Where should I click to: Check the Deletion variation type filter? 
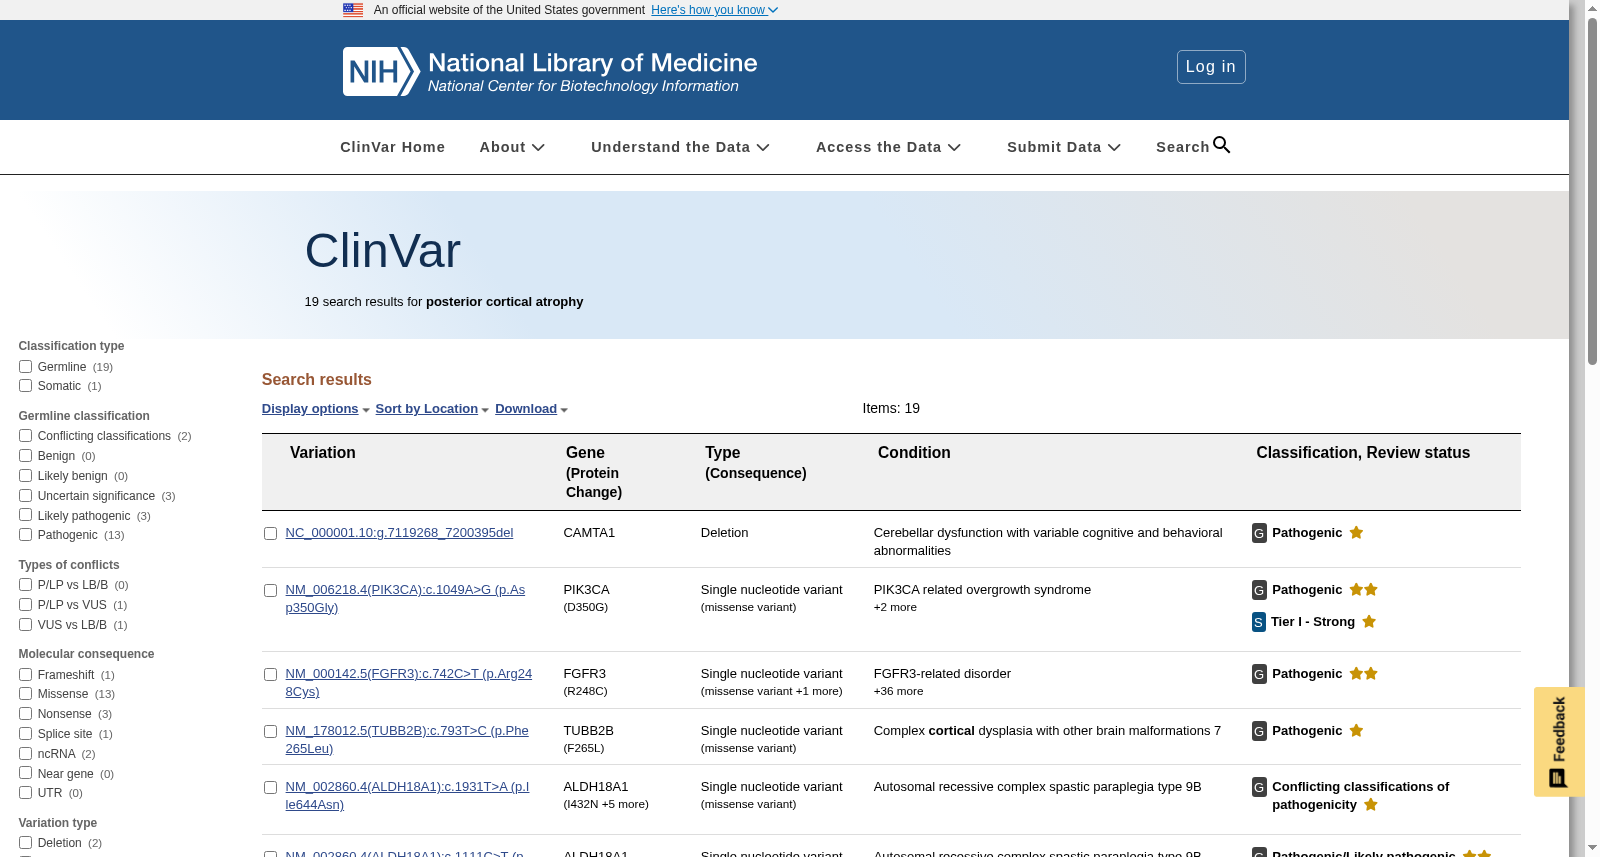25,843
